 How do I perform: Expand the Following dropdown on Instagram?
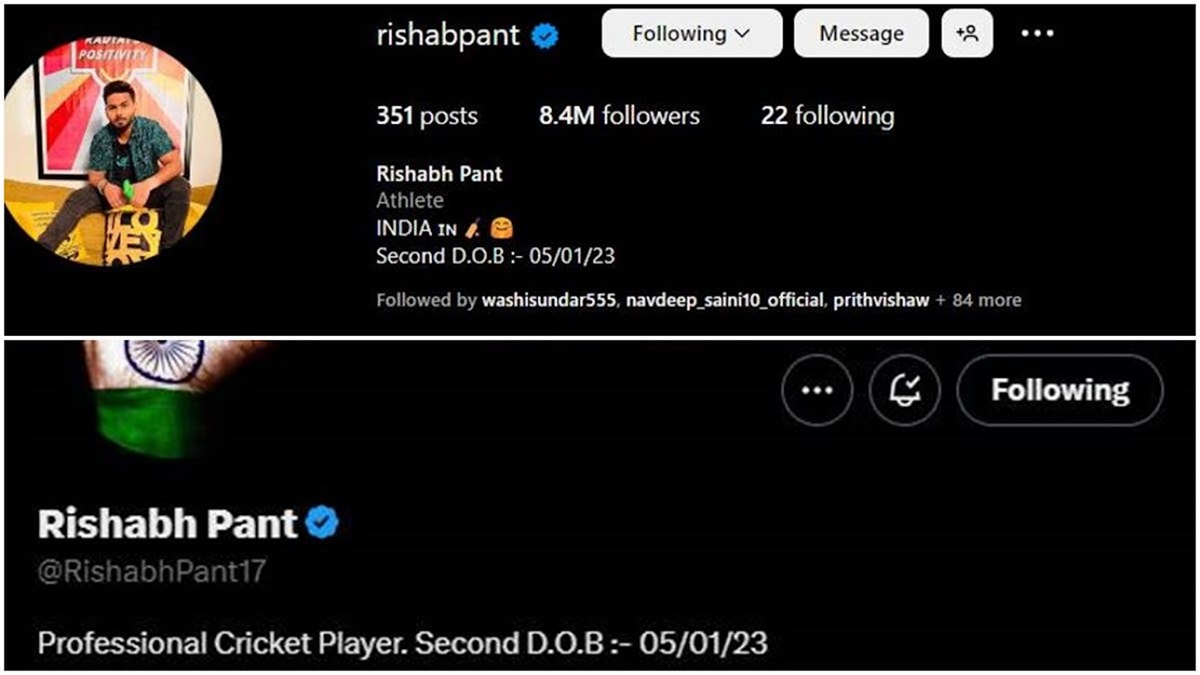[x=691, y=33]
